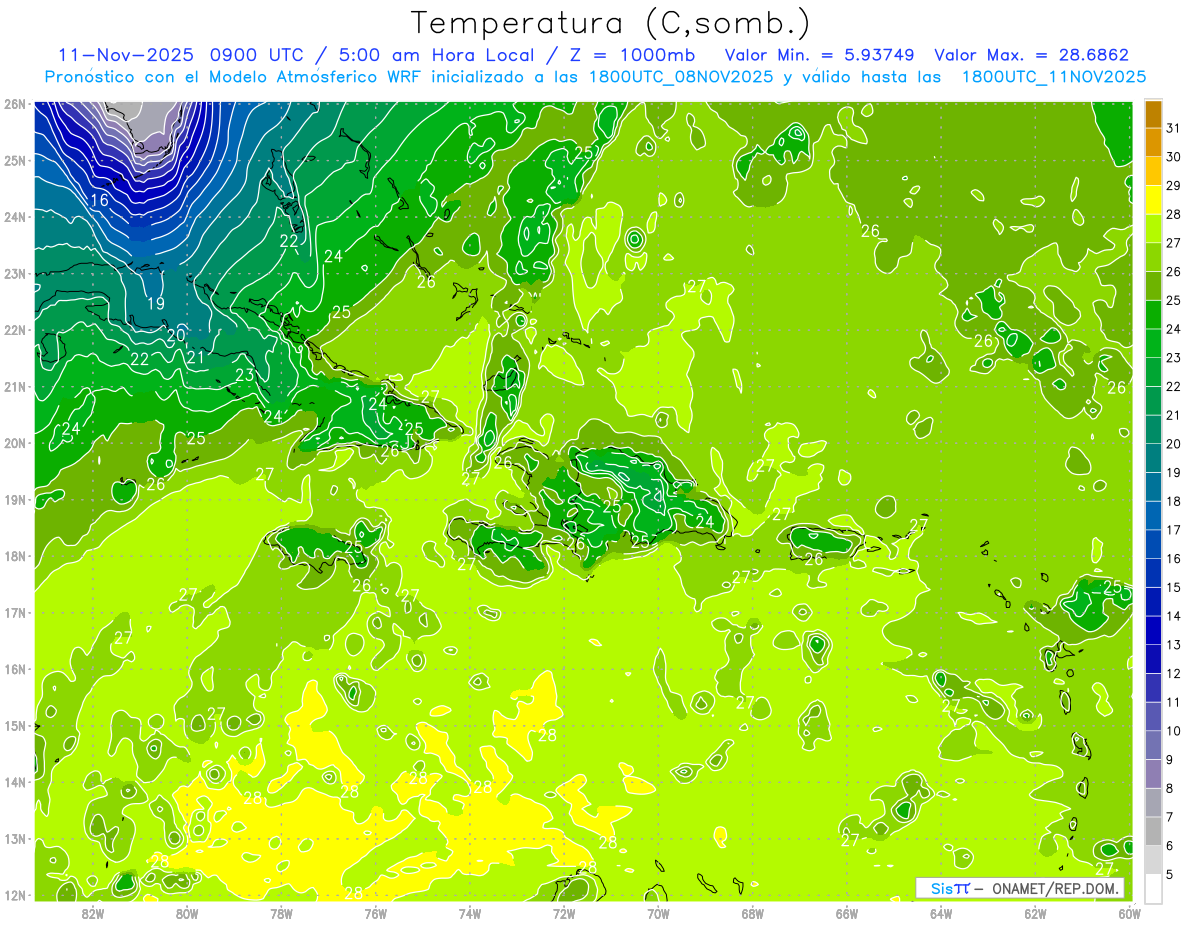The width and height of the screenshot is (1200, 927).
Task: Pick the blue legend band between 16 and 17
Action: coord(1153,545)
